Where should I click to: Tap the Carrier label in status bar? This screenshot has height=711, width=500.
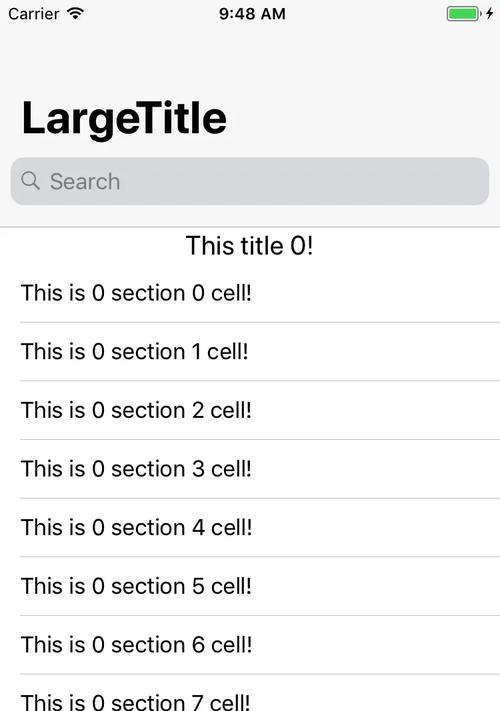click(x=34, y=14)
